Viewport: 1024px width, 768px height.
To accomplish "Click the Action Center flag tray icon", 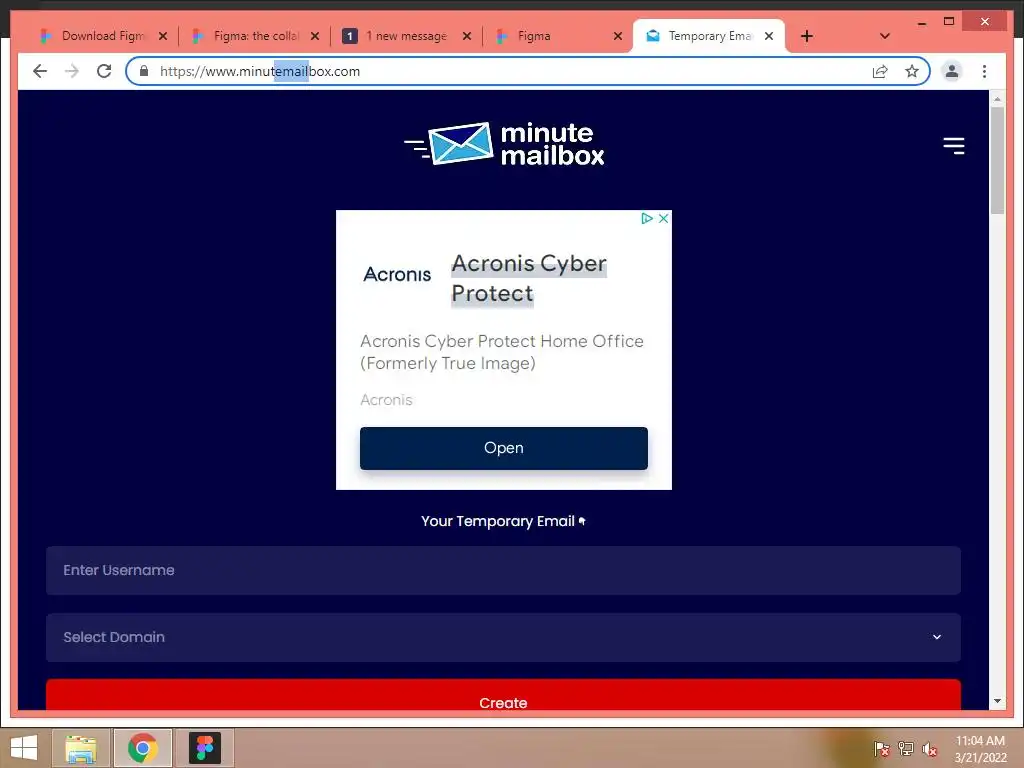I will 881,748.
